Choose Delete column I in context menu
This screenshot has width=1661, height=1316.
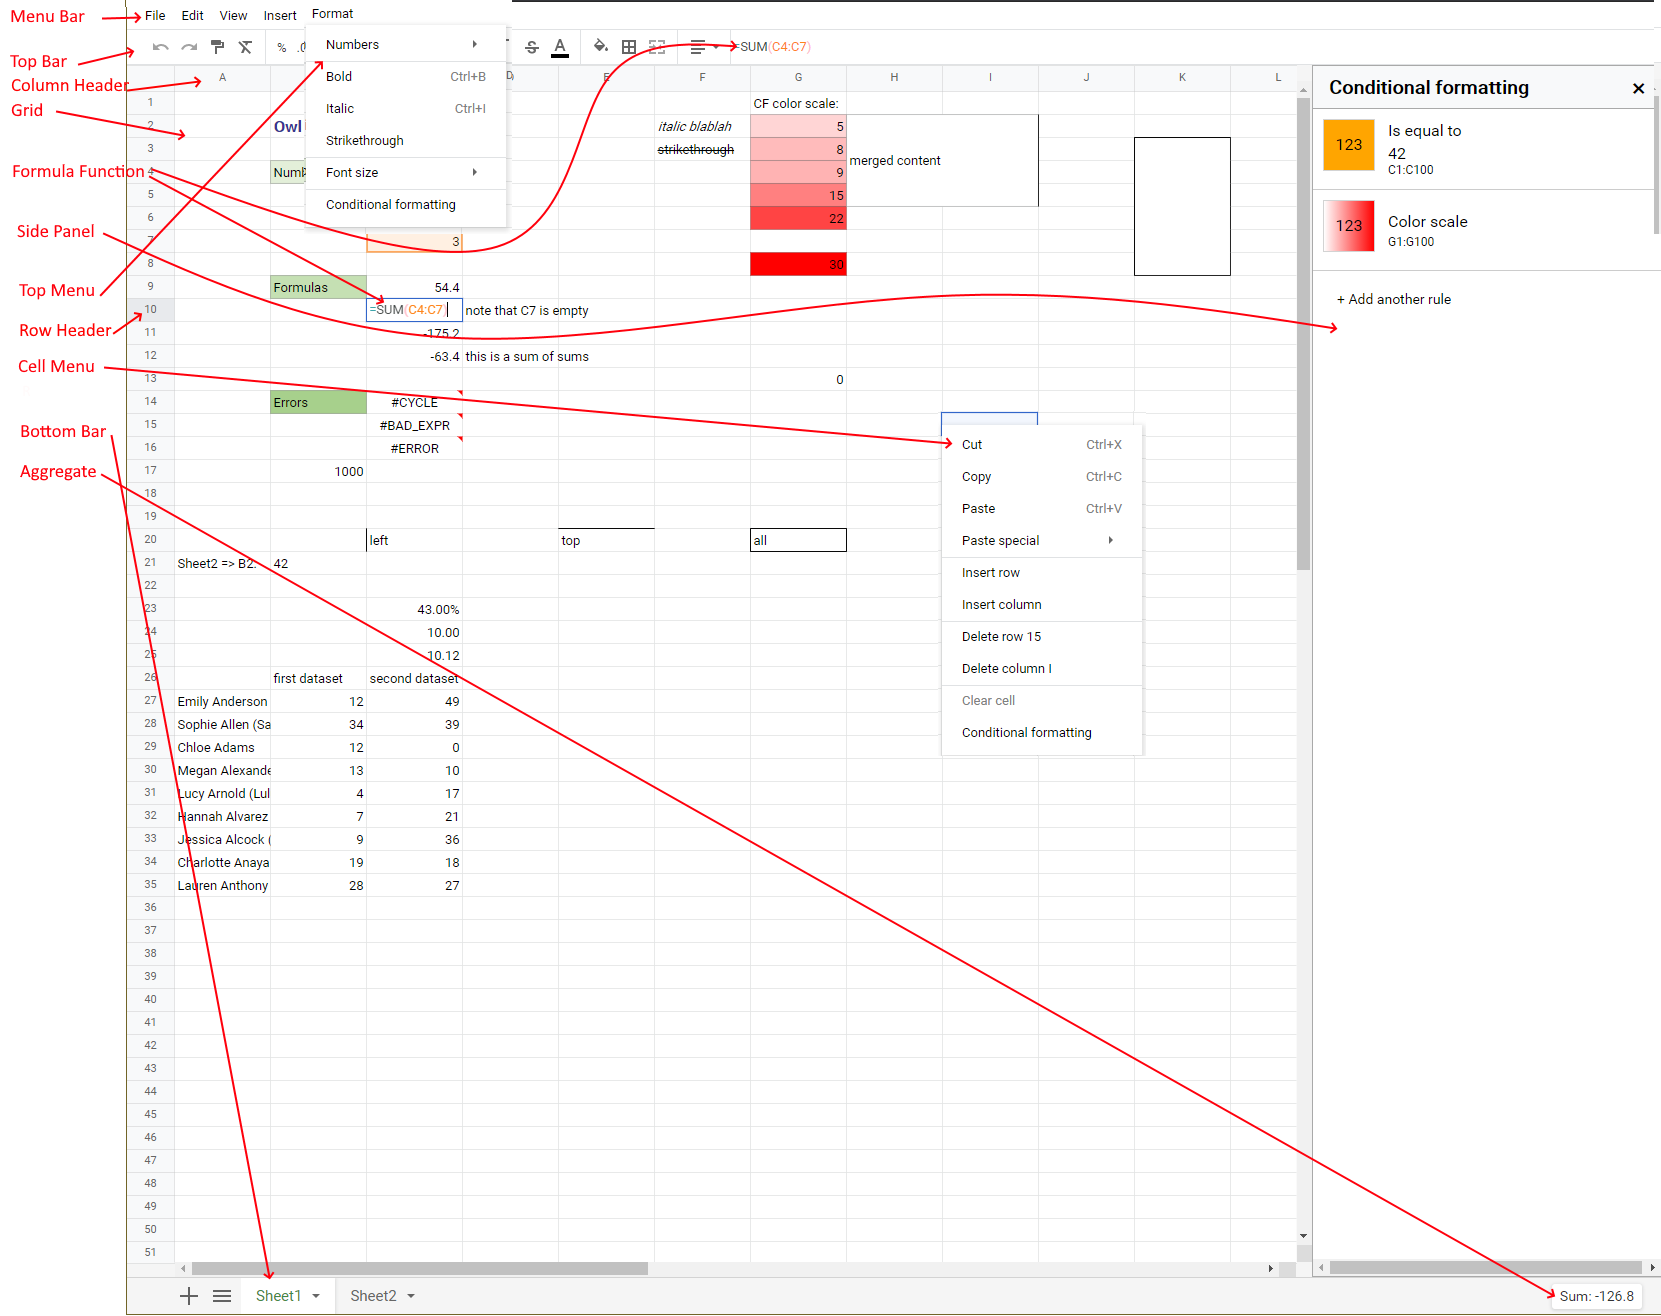1042,668
